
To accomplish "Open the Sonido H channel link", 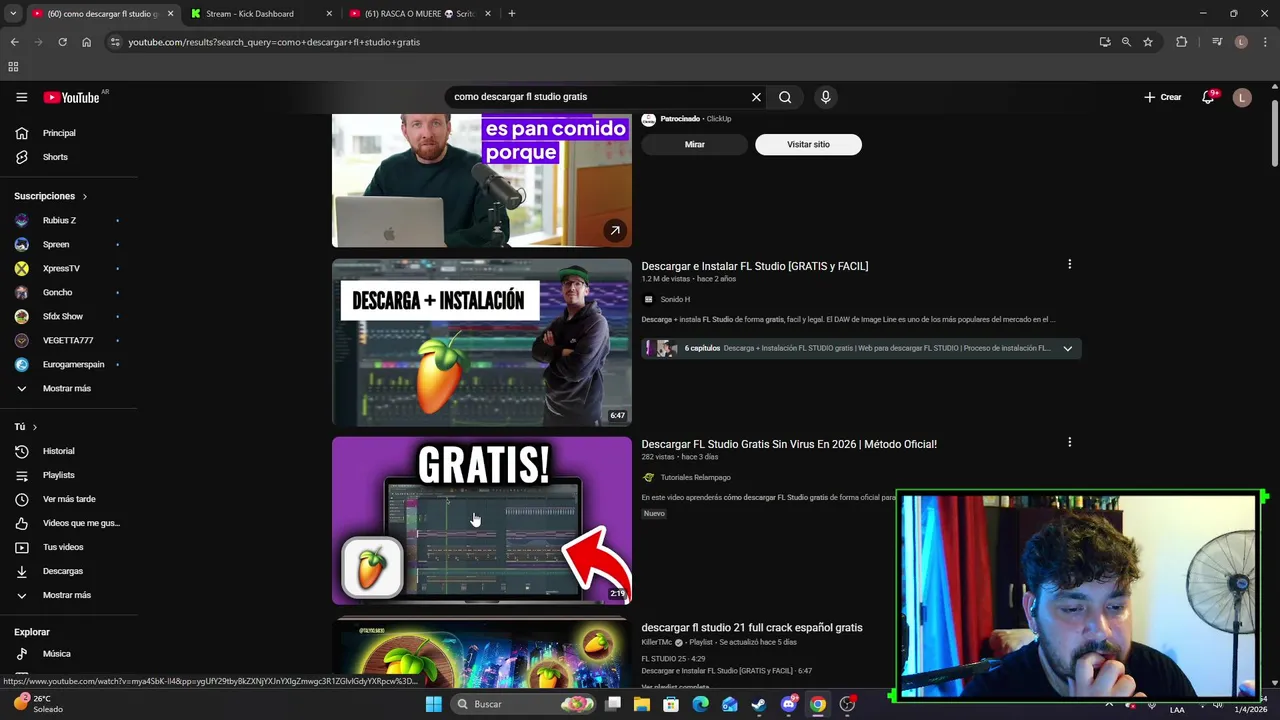I will point(675,300).
